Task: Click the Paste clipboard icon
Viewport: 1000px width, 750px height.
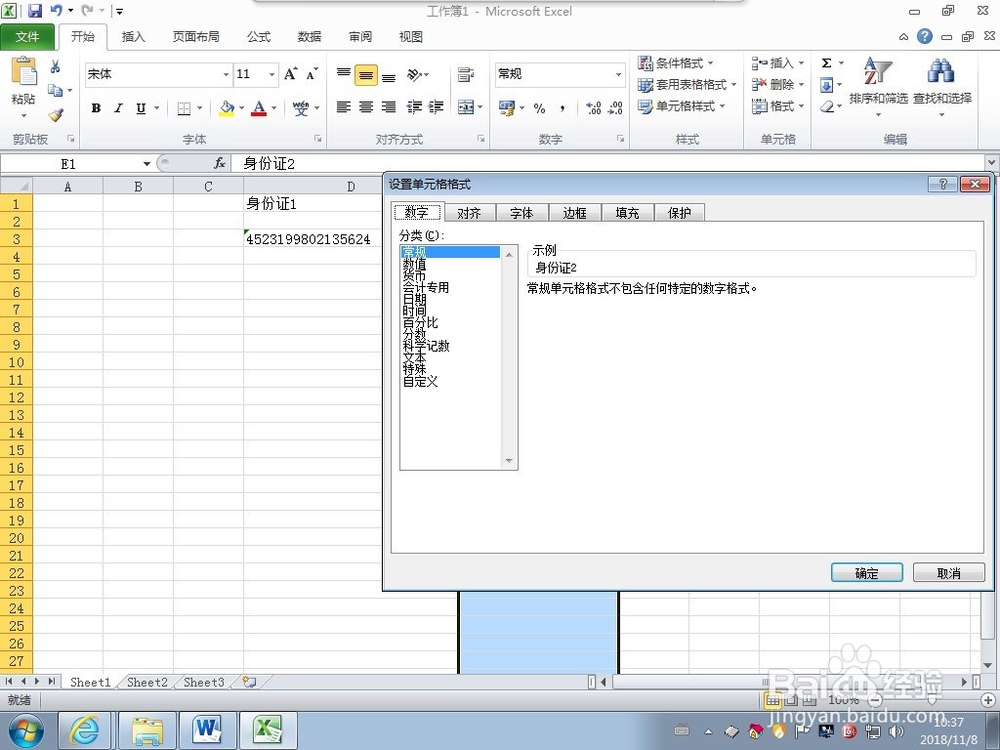Action: click(24, 71)
